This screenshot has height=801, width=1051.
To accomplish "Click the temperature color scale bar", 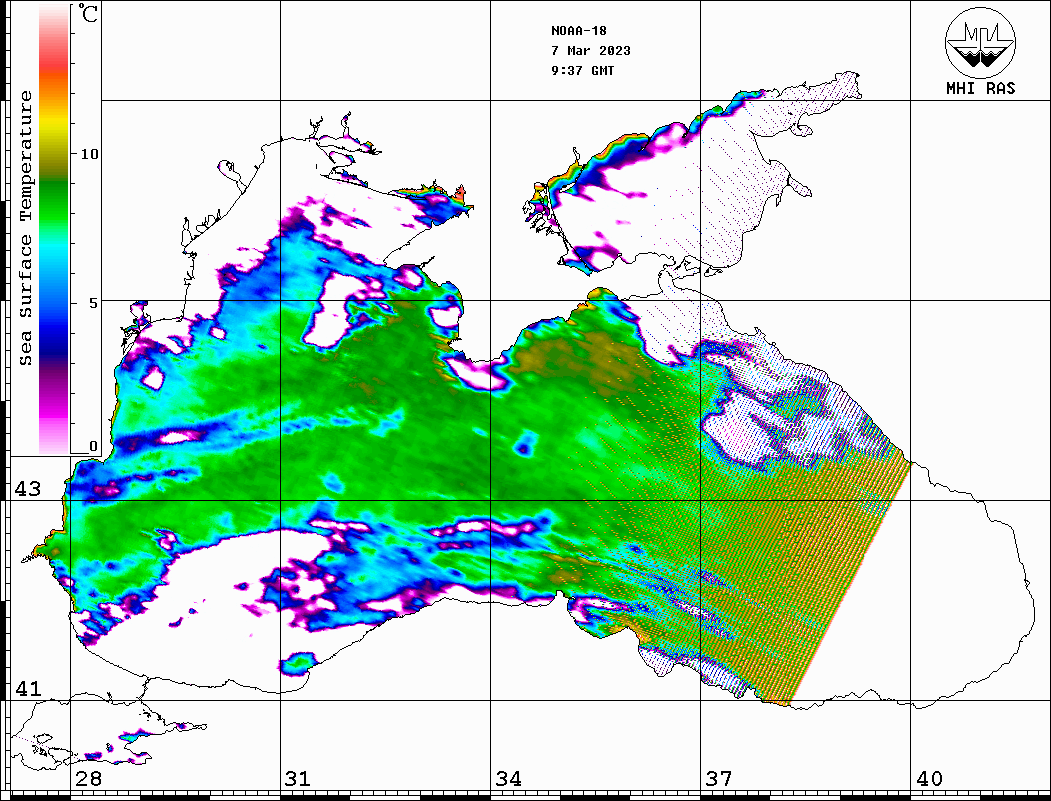I will pos(54,230).
